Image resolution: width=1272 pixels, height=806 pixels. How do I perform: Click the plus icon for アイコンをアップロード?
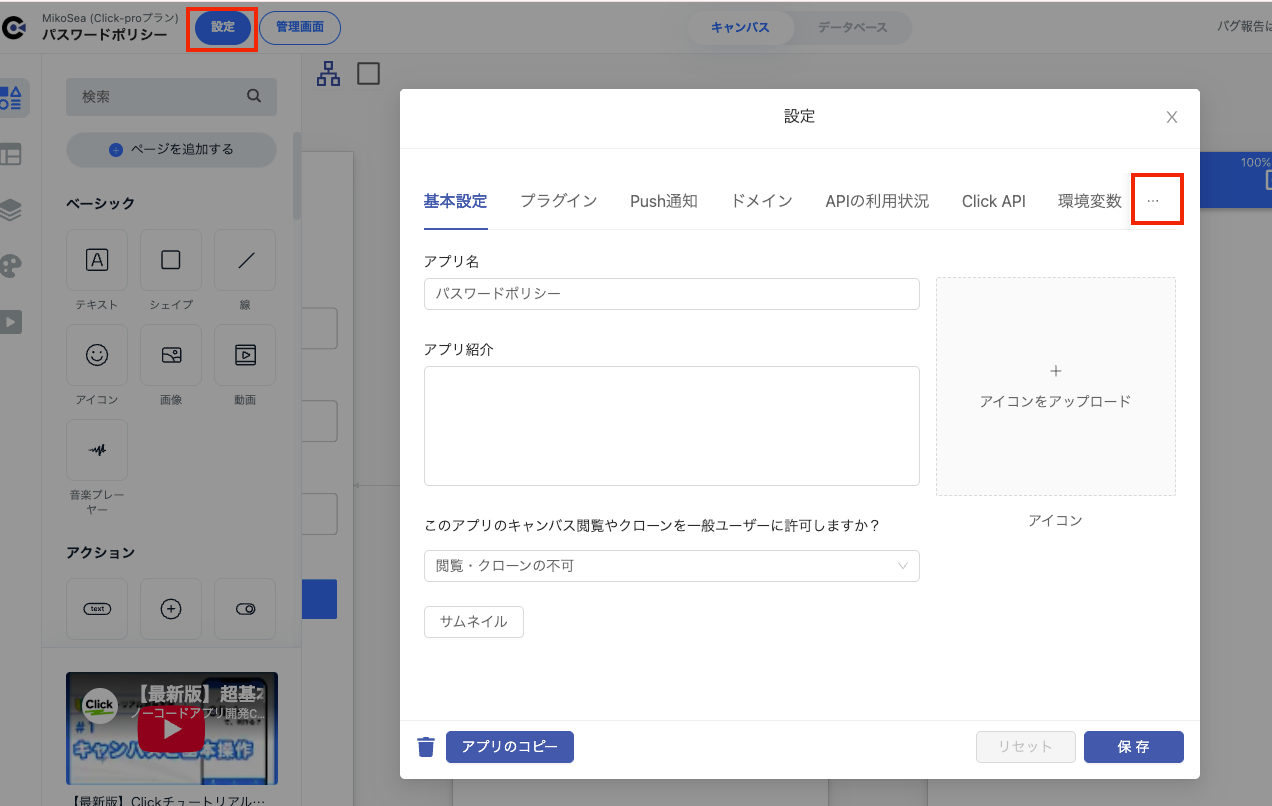pos(1056,371)
